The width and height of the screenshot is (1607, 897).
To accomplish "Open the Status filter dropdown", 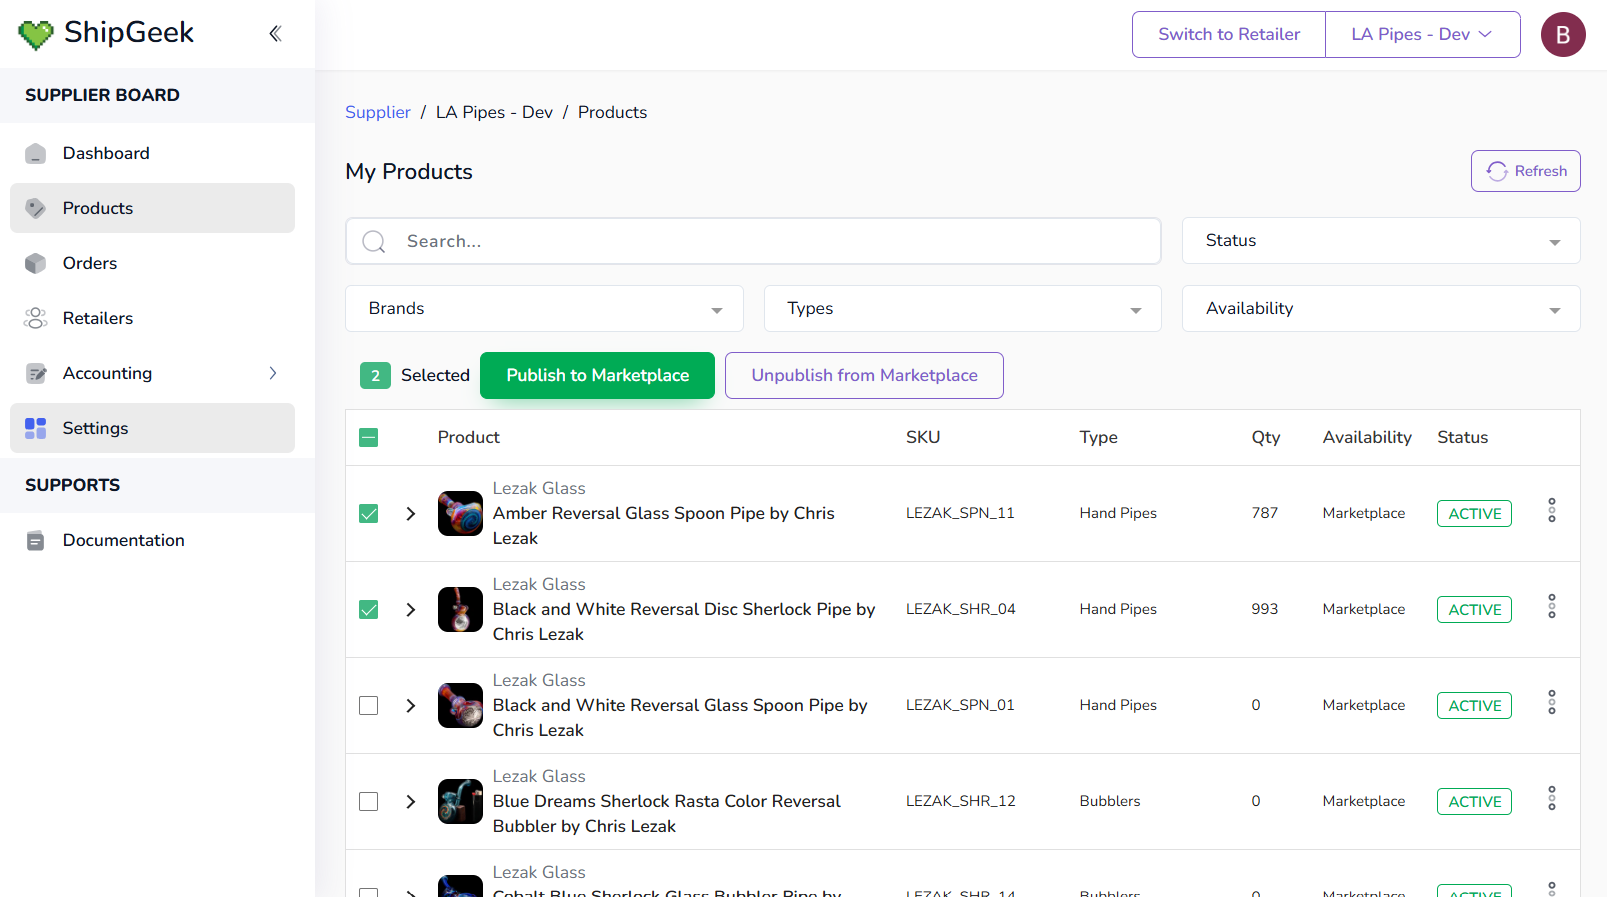I will [1381, 241].
